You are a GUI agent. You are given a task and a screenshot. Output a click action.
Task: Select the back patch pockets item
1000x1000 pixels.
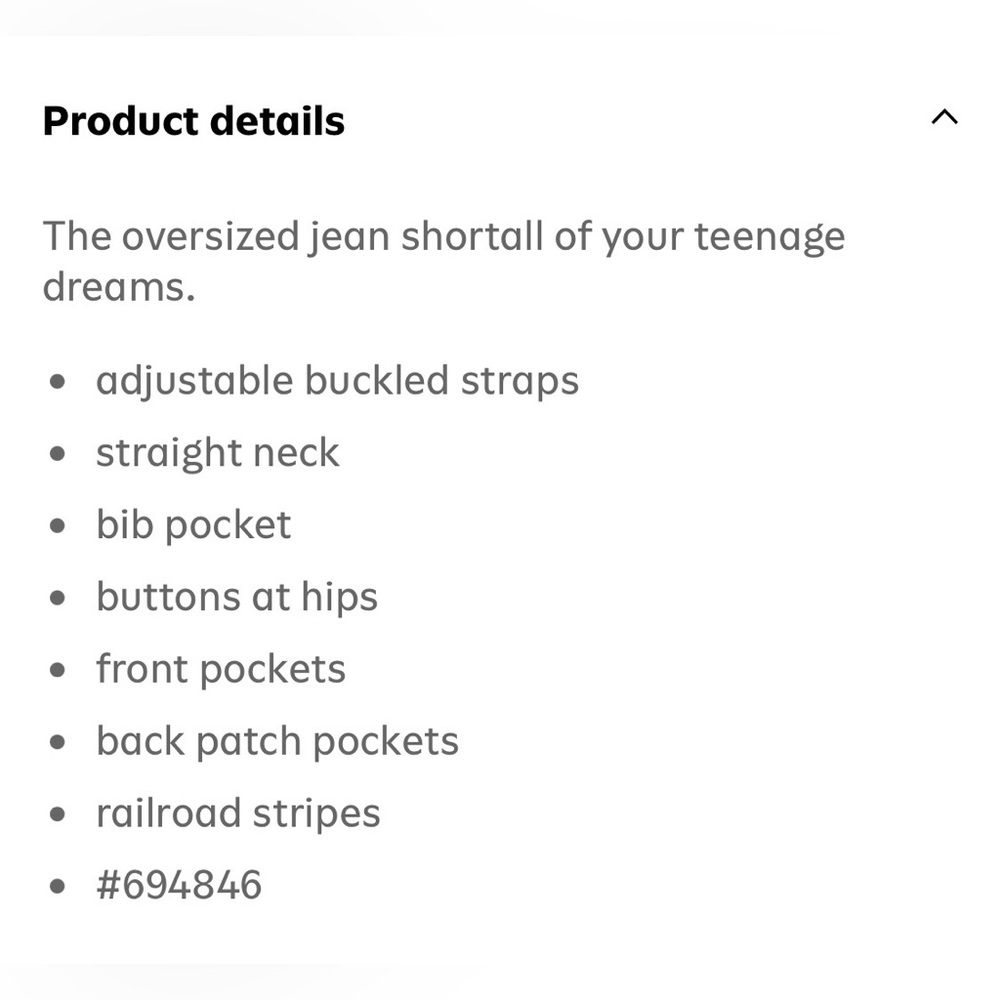[277, 742]
